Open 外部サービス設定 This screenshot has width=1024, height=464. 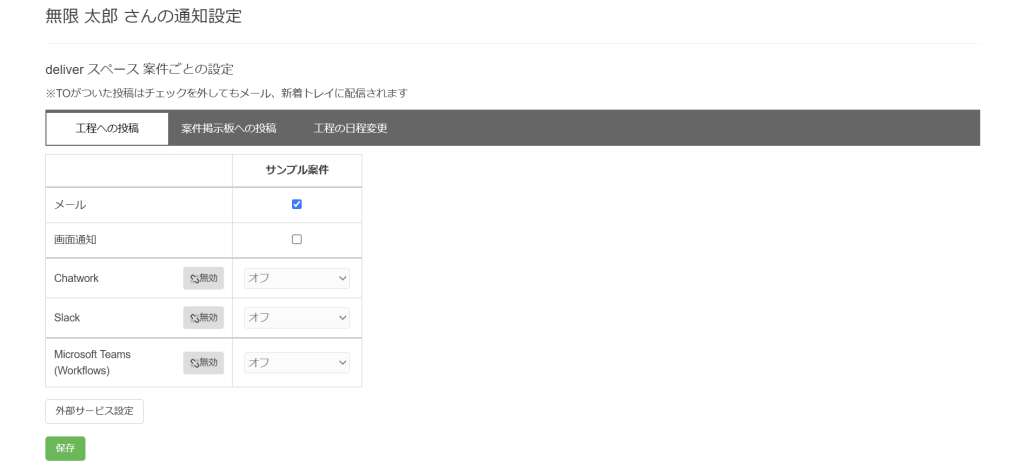click(x=95, y=412)
